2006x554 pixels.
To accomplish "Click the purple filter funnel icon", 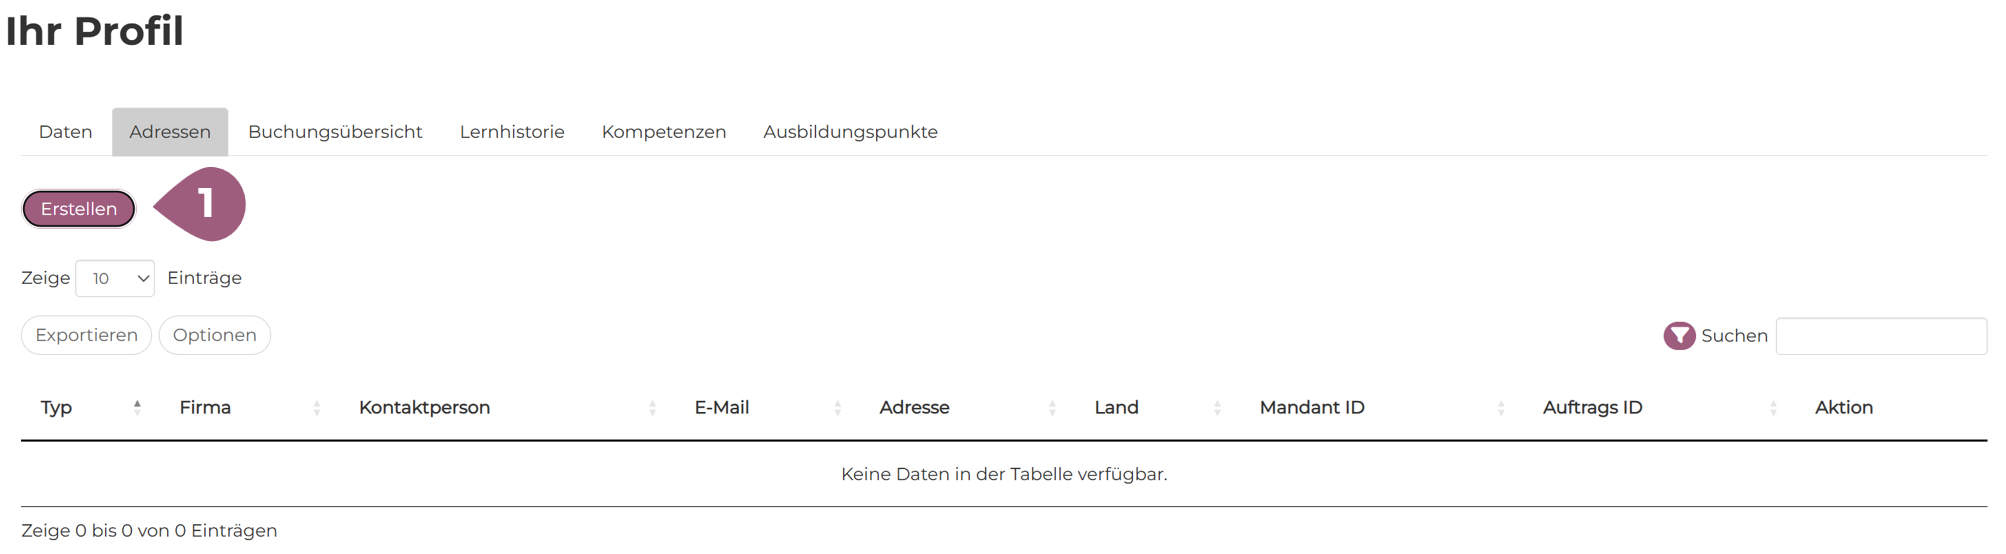I will pos(1679,336).
